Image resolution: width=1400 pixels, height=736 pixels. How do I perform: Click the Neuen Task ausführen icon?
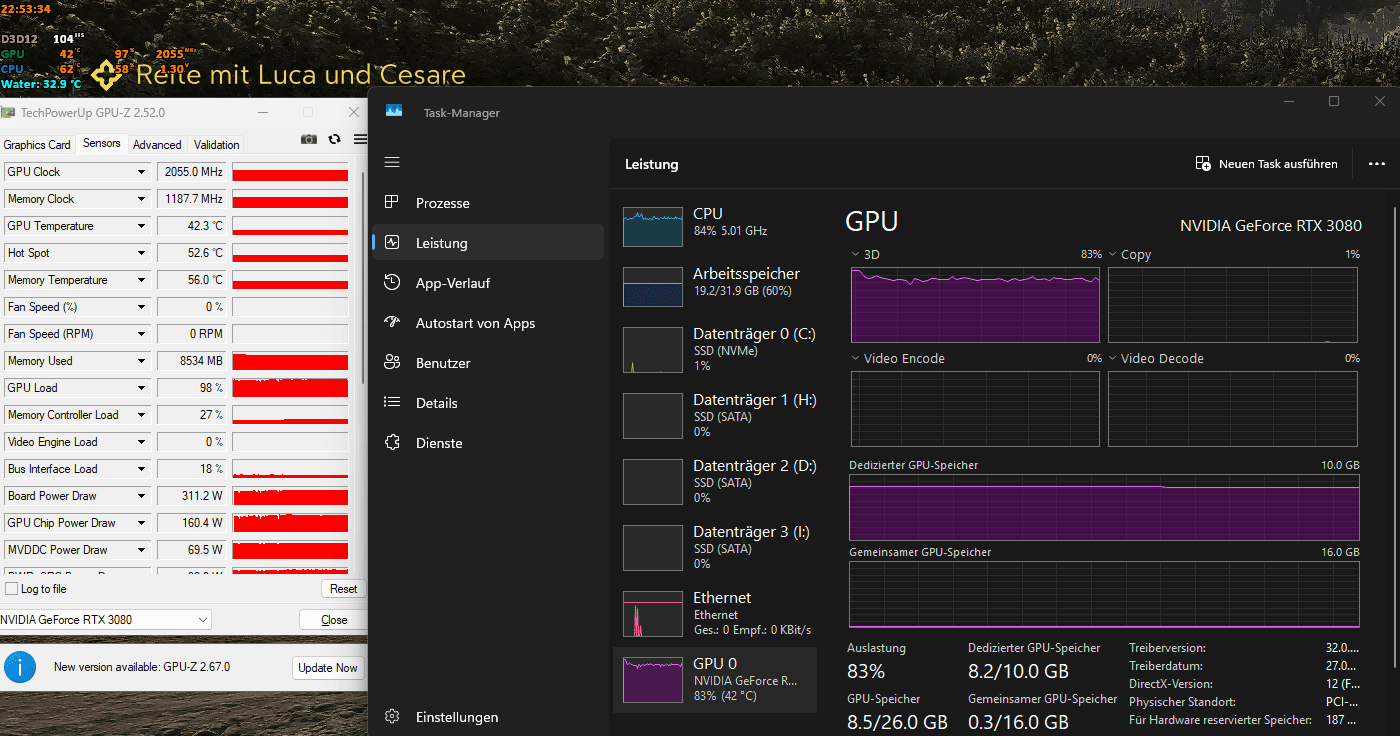click(1203, 163)
